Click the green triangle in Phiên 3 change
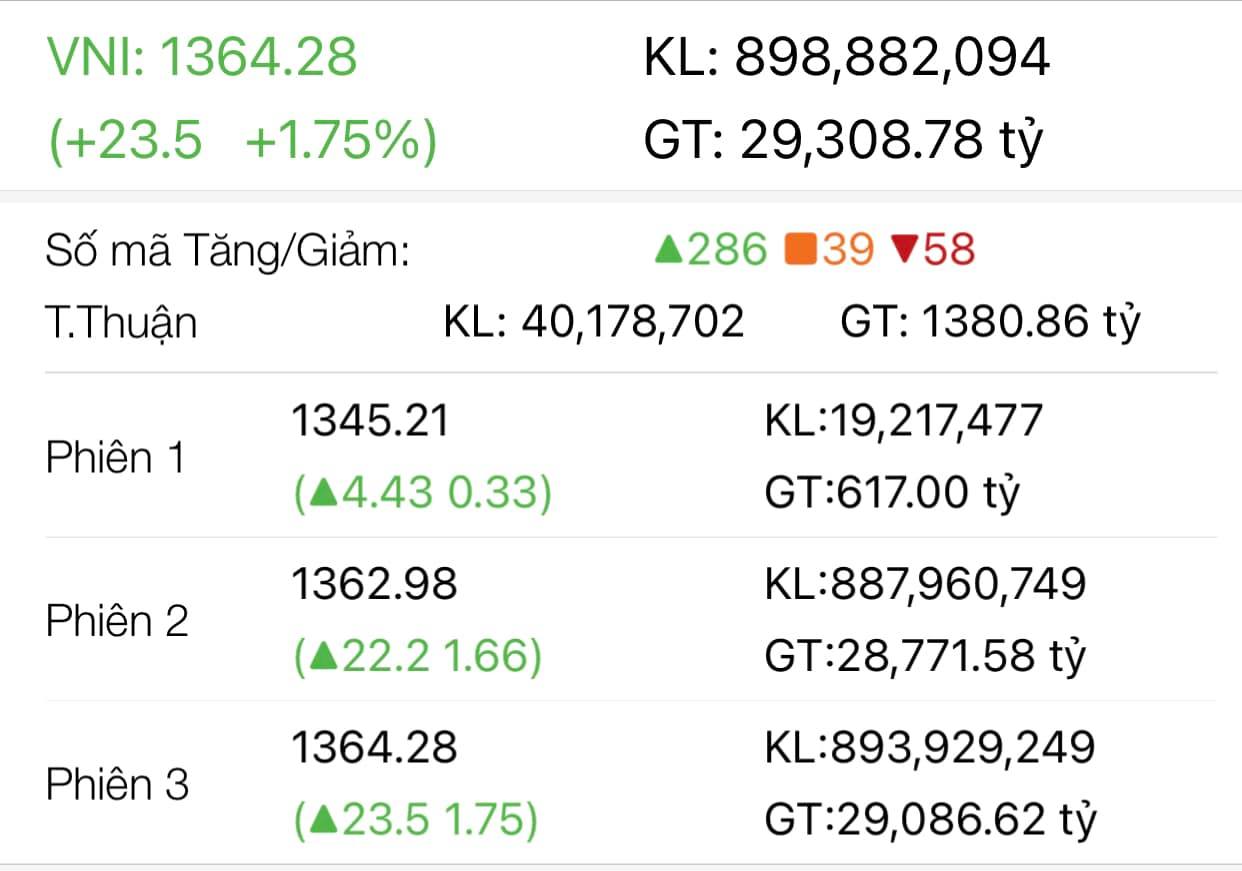This screenshot has width=1242, height=871. (322, 821)
